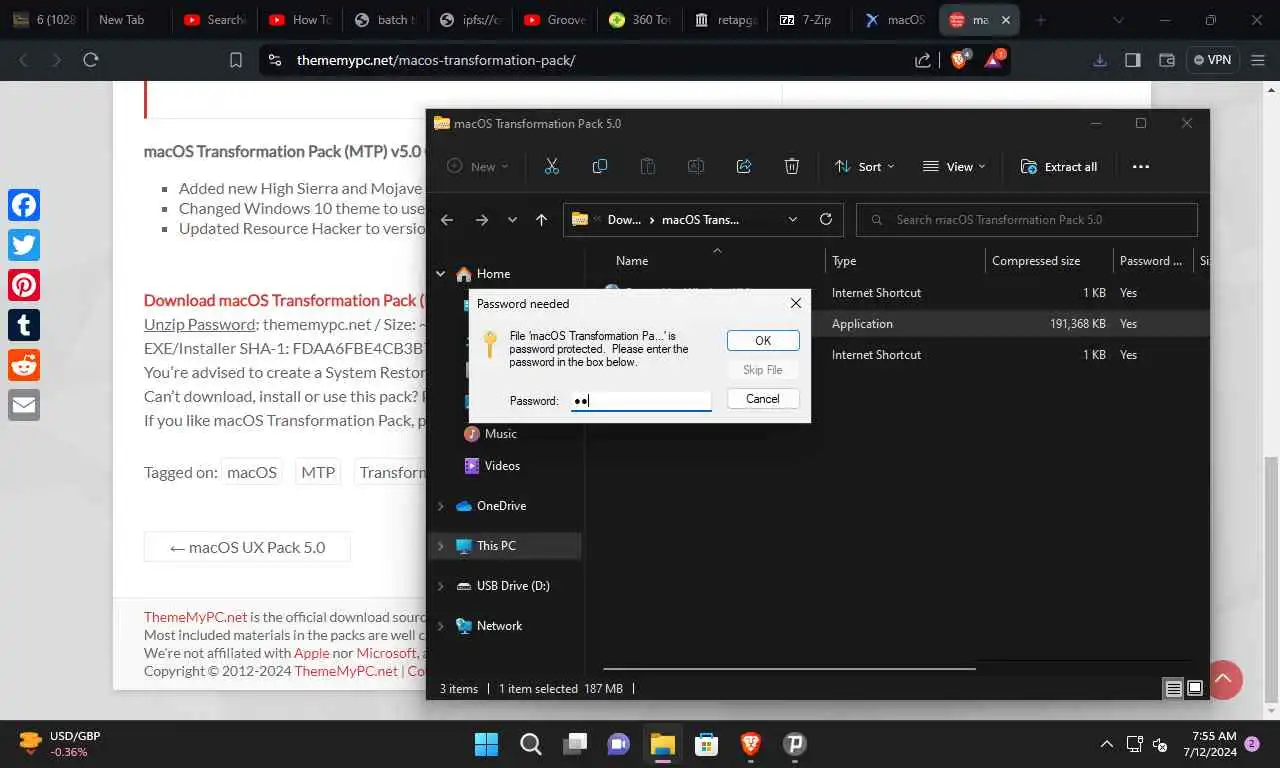Open Microsoft Store from taskbar

[x=706, y=744]
